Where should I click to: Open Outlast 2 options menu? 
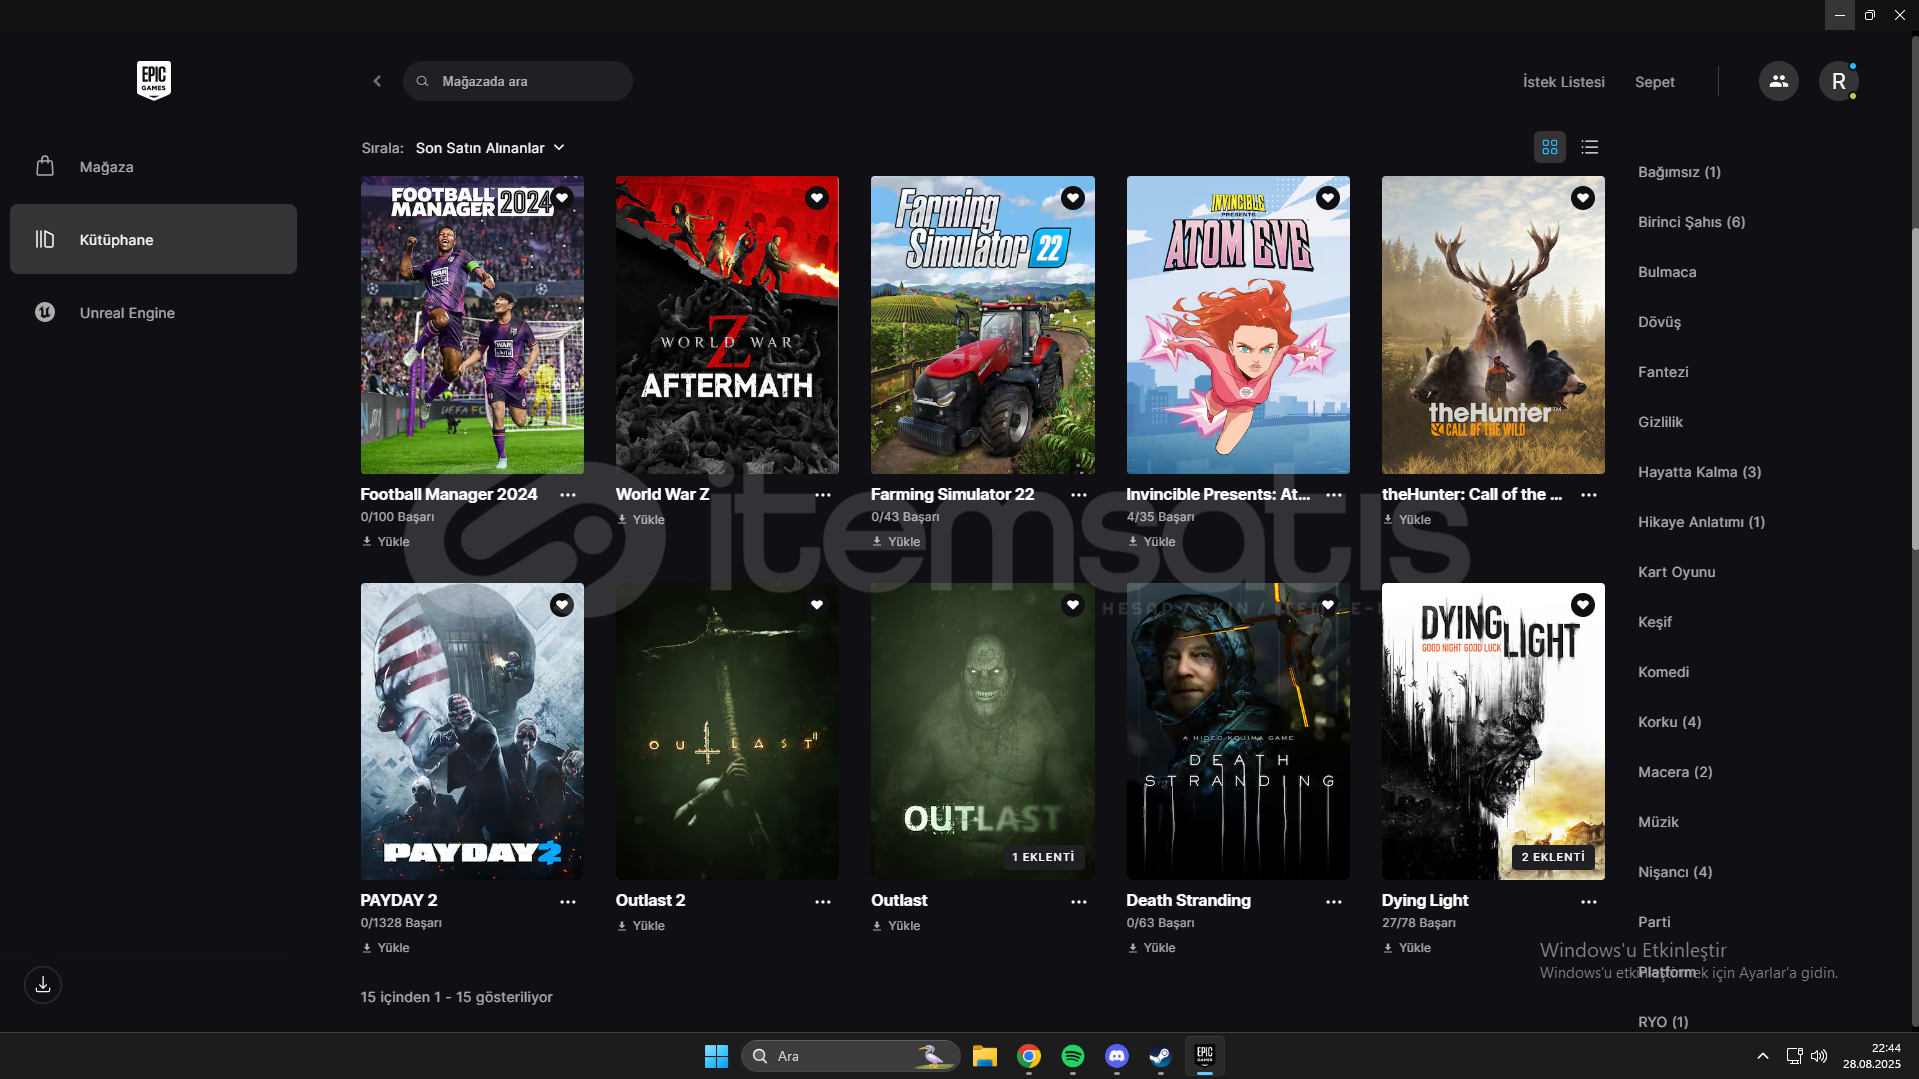tap(823, 902)
